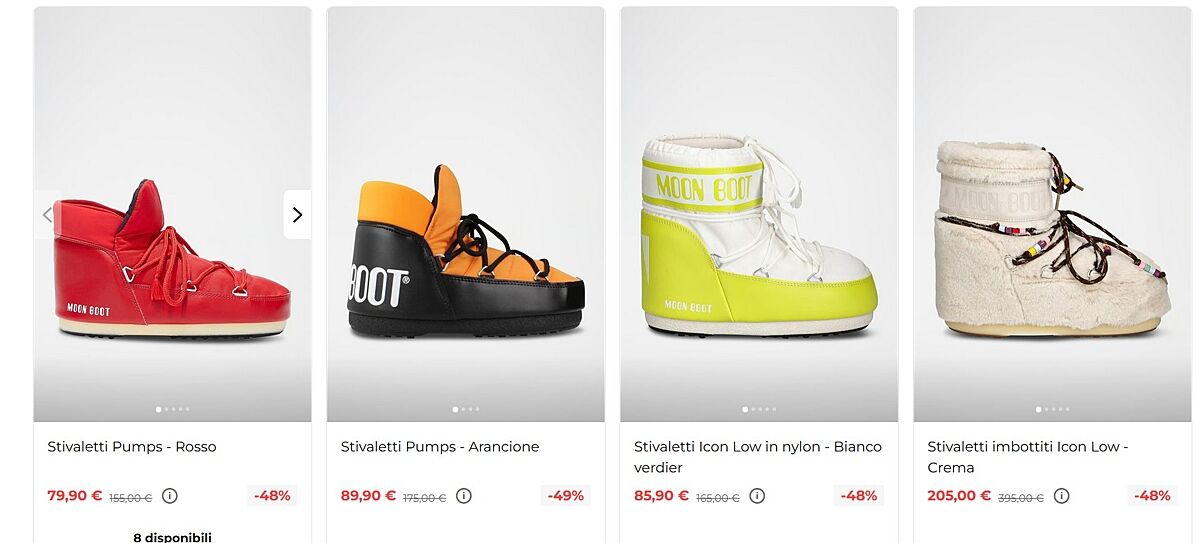Image resolution: width=1200 pixels, height=543 pixels.
Task: Select the white and yellow boot image
Action: click(759, 235)
